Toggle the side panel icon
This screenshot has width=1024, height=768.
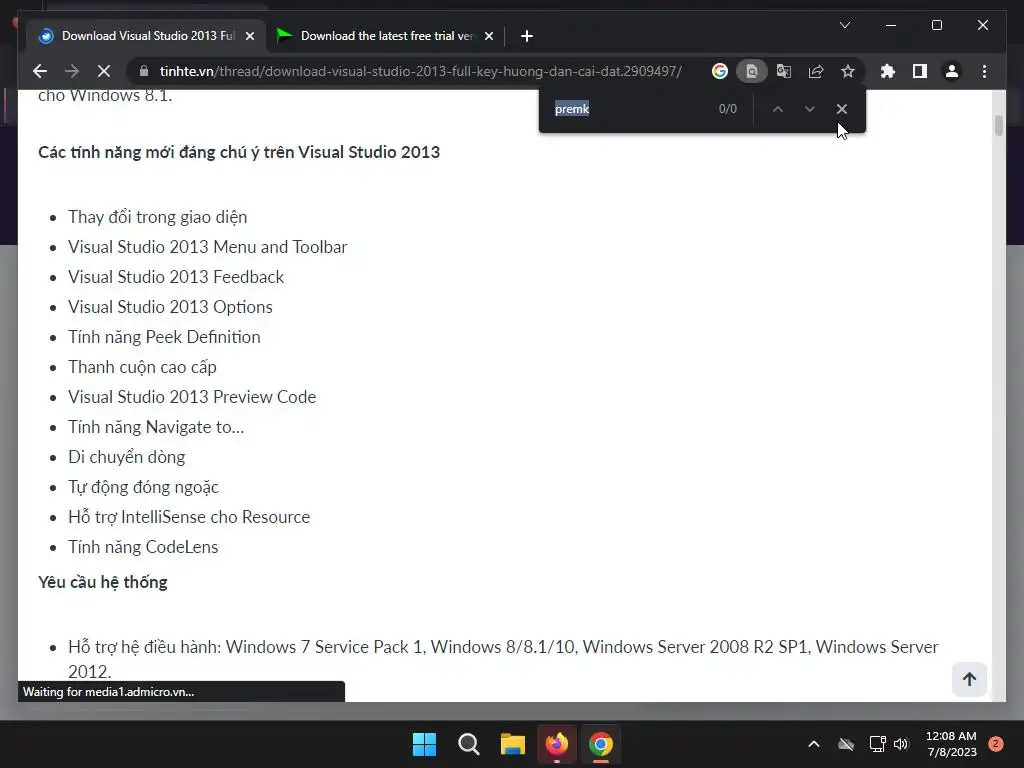tap(920, 71)
